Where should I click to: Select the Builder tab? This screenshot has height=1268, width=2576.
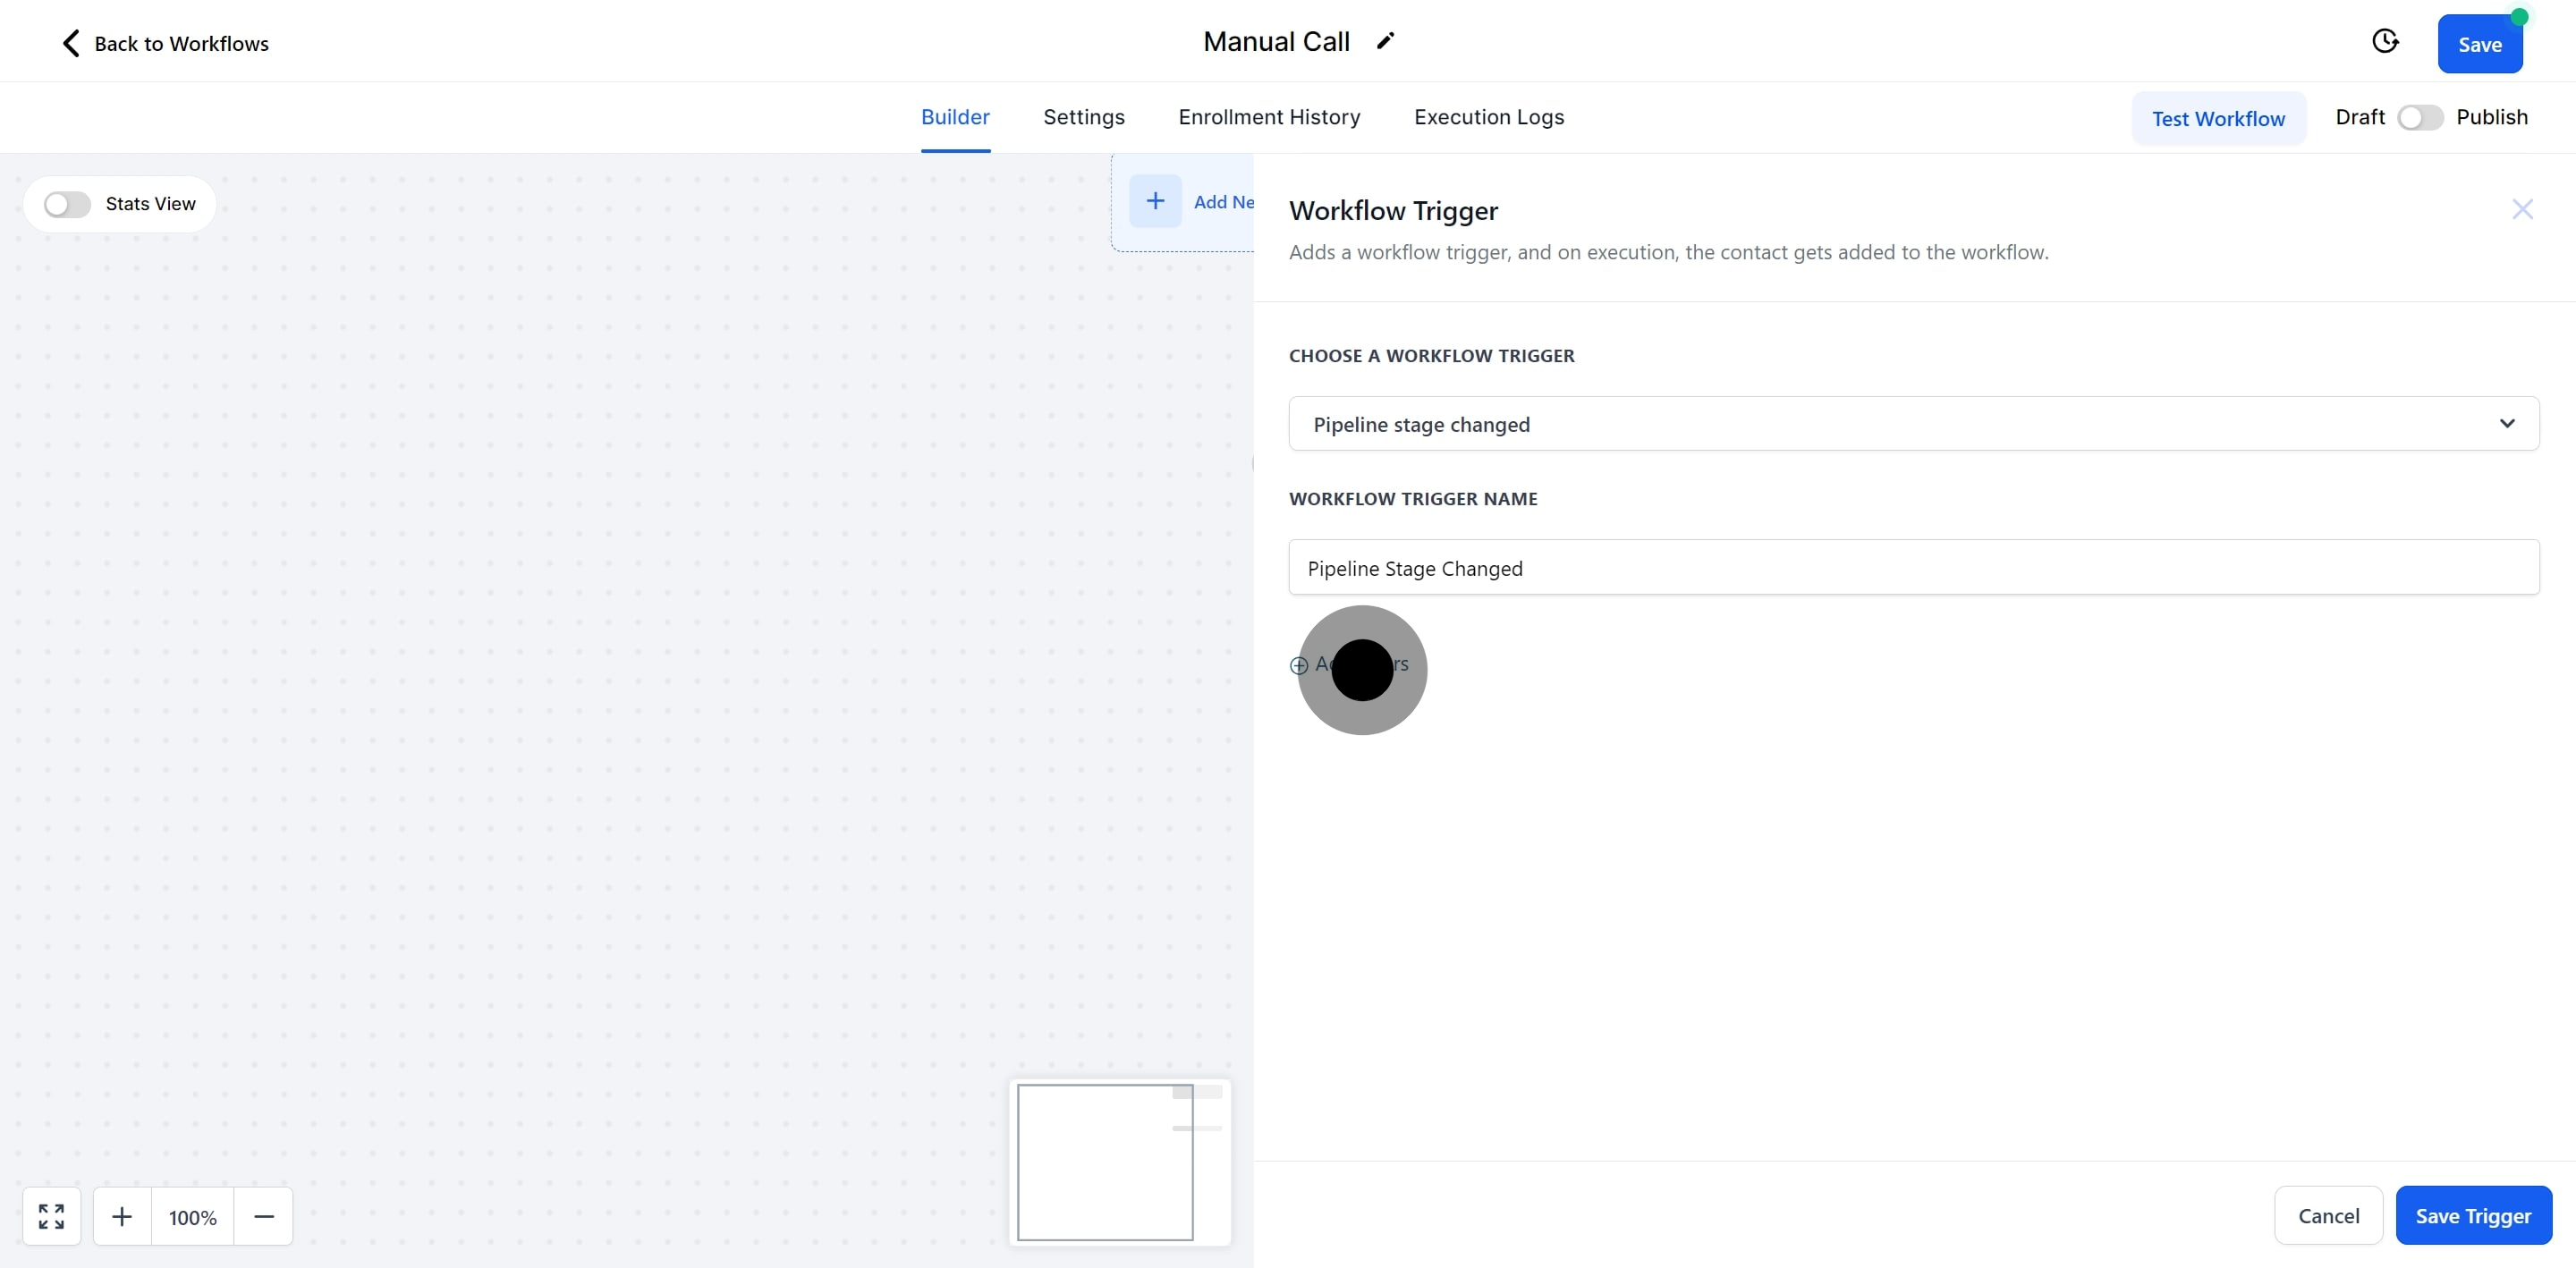tap(955, 117)
